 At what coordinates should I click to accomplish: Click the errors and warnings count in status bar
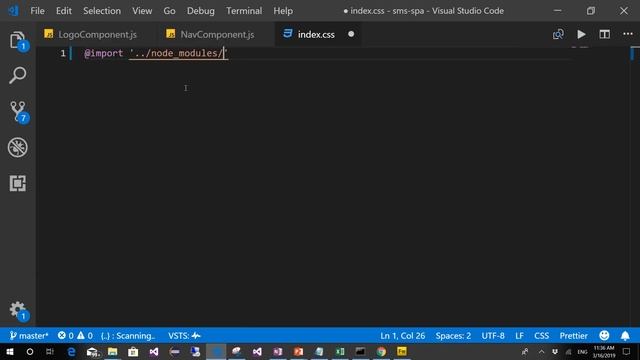75,336
